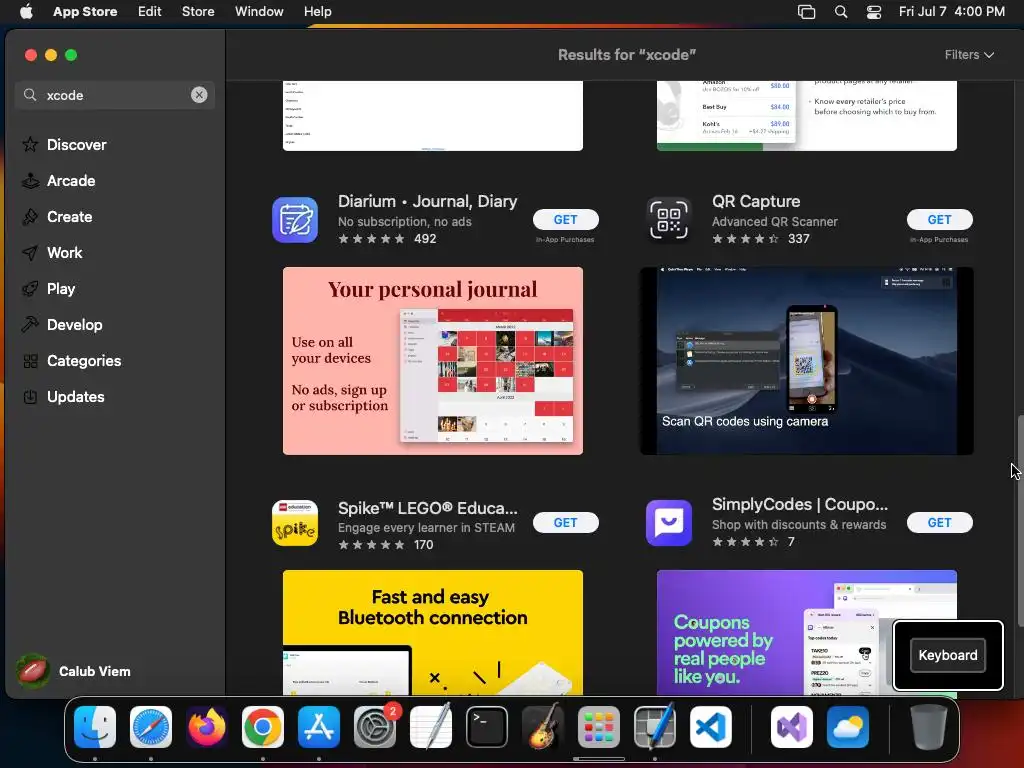Launch Visual Studio purple icon in Dock
1024x768 pixels.
coord(792,727)
